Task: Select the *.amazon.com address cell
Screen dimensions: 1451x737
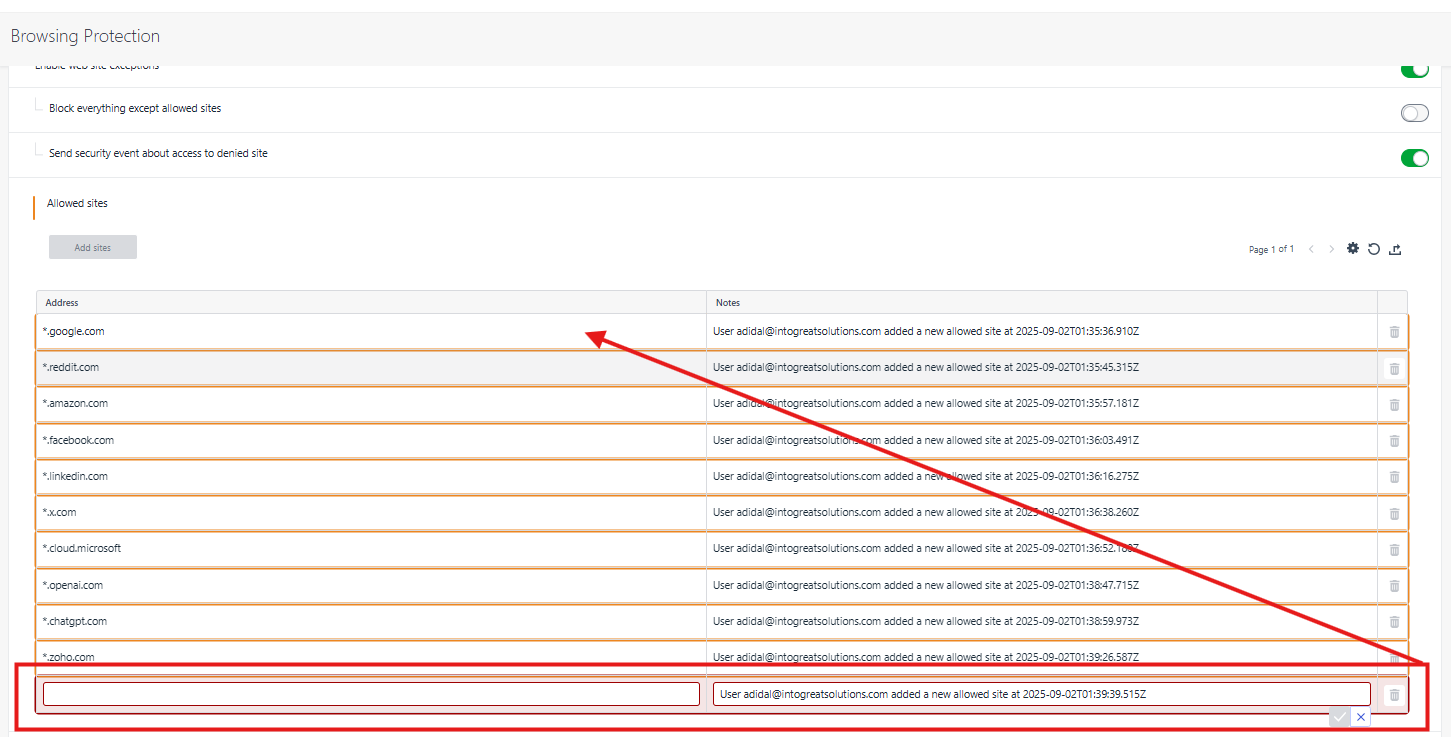Action: point(371,403)
